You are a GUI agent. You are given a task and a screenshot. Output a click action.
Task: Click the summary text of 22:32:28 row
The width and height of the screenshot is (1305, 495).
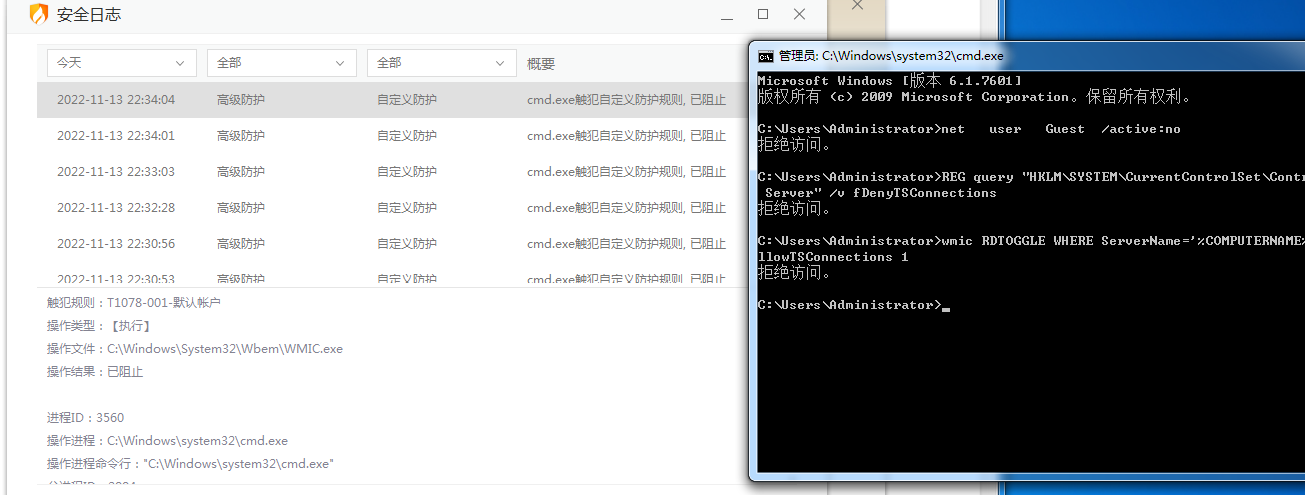click(x=627, y=208)
